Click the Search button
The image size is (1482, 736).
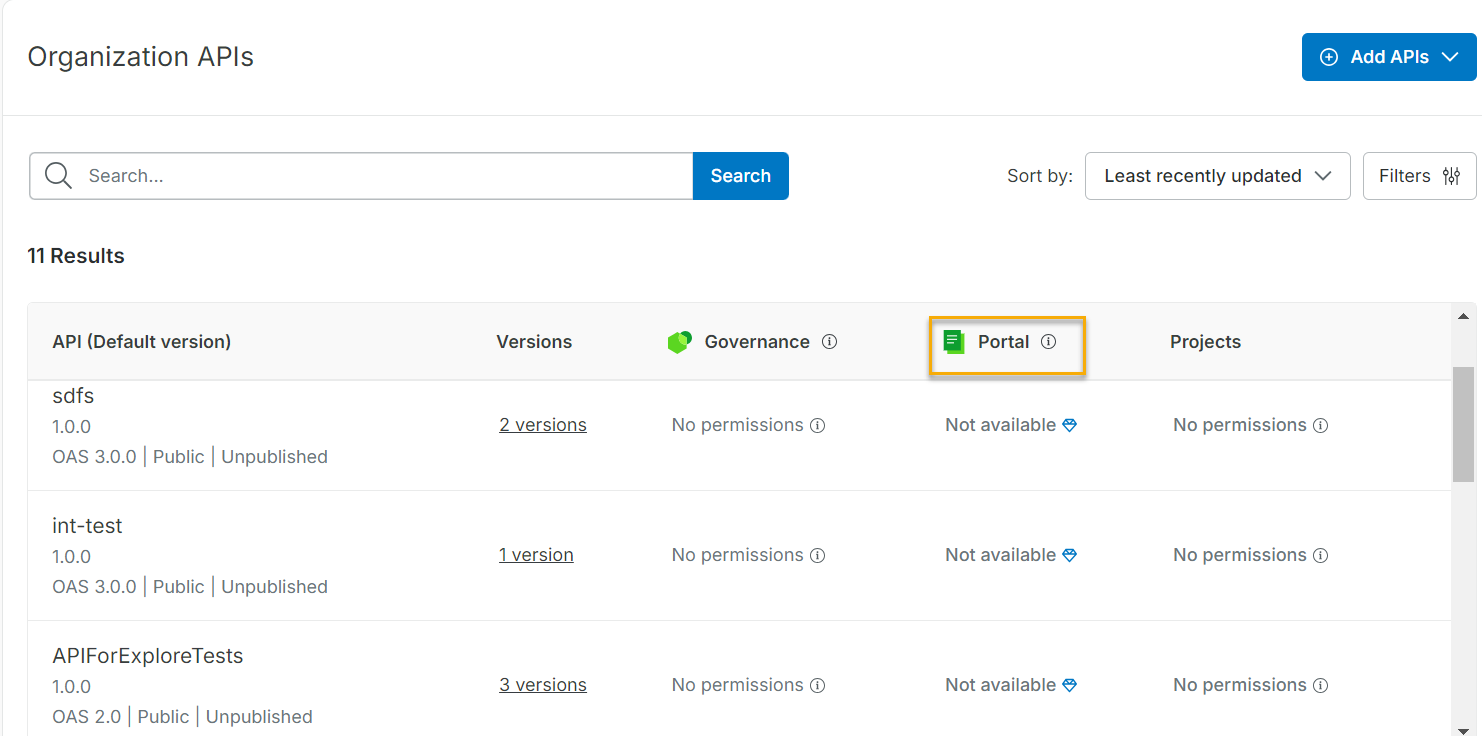pyautogui.click(x=740, y=176)
